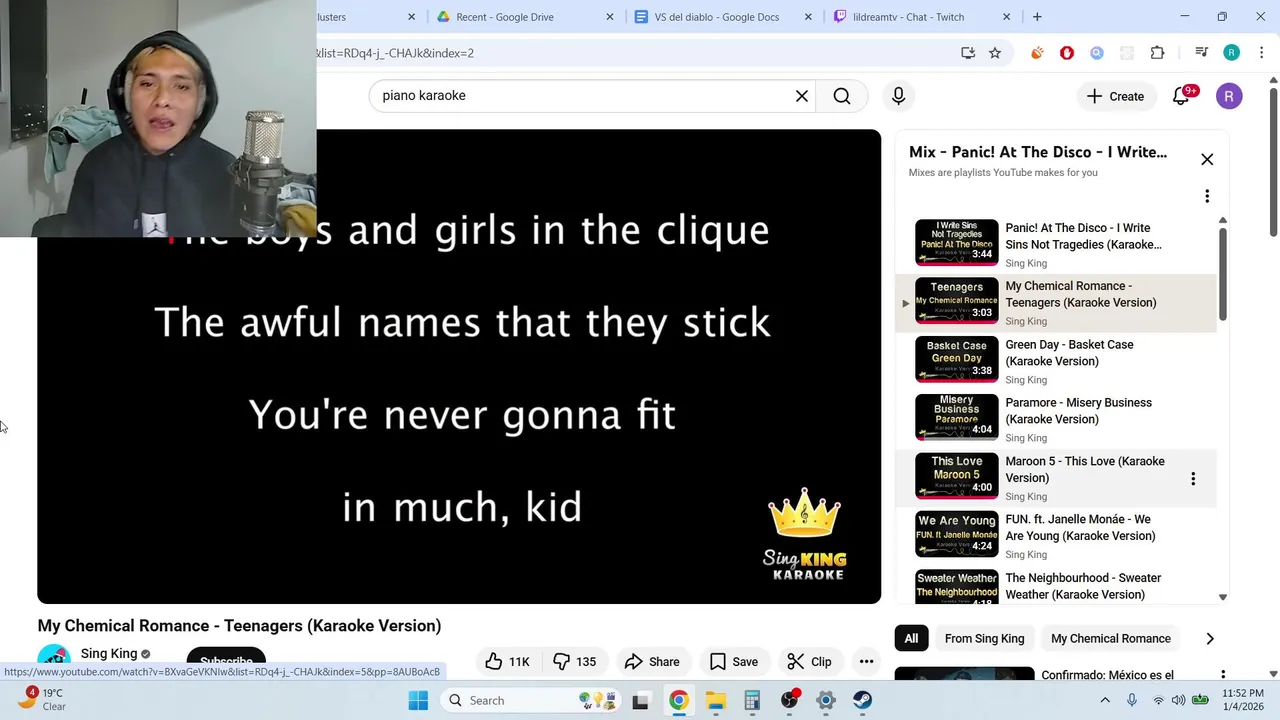Select My Chemical Romance Teenagers playlist item
This screenshot has width=1280, height=720.
tap(1055, 302)
